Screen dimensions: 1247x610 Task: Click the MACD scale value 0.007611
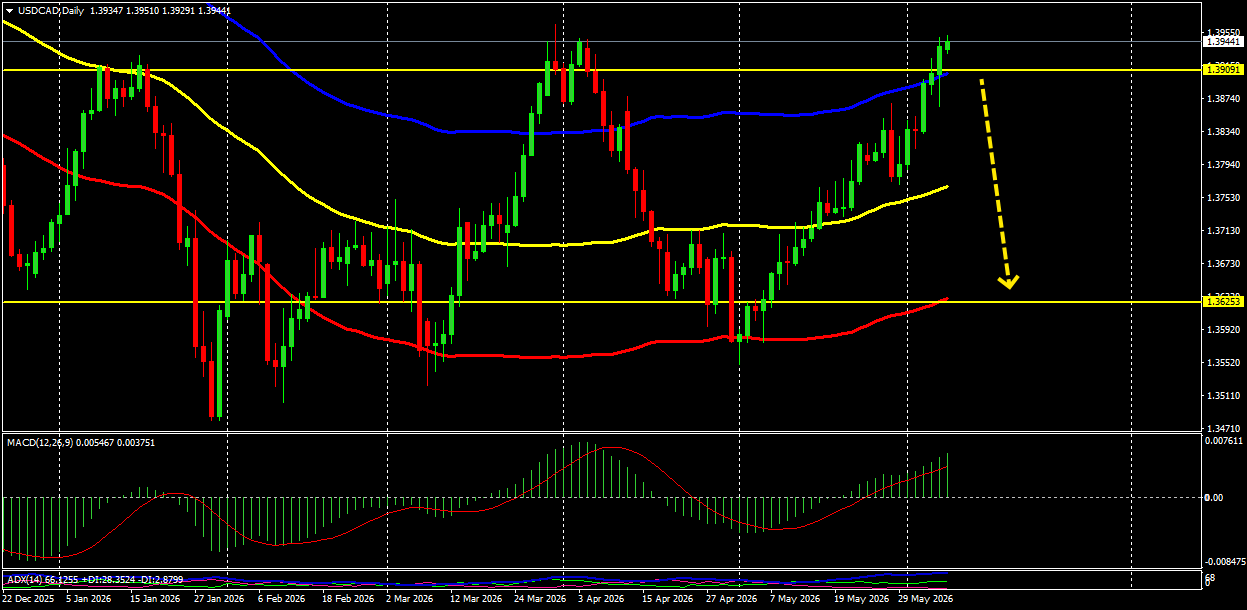coord(1224,440)
